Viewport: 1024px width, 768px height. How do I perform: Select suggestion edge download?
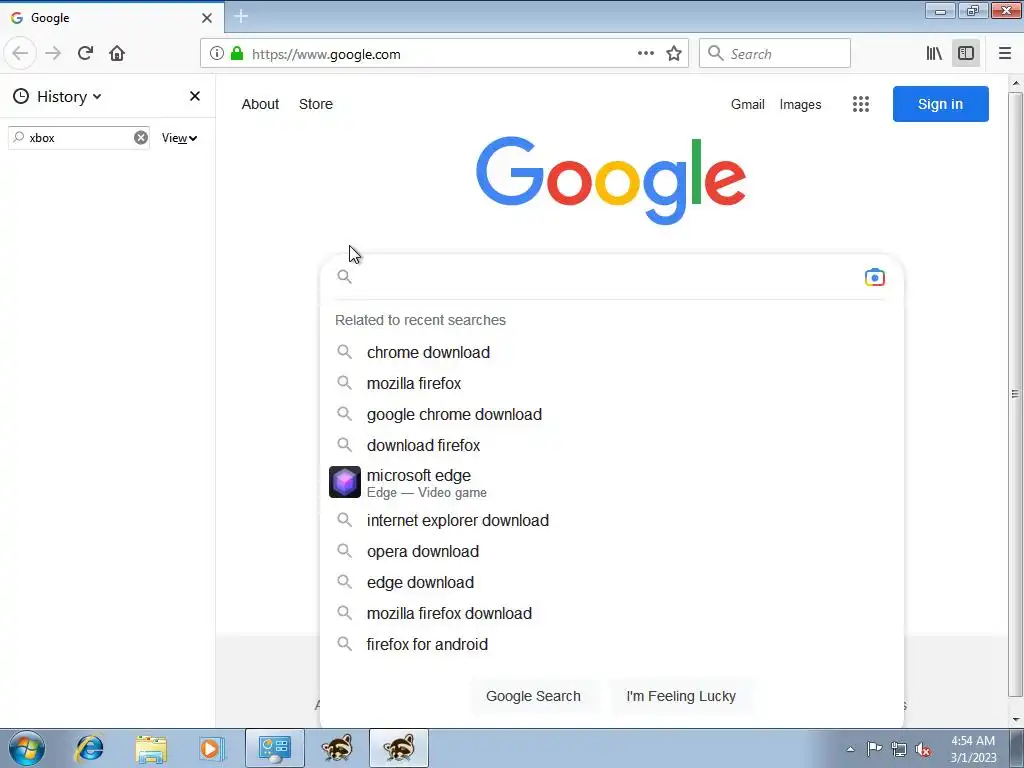[611, 583]
